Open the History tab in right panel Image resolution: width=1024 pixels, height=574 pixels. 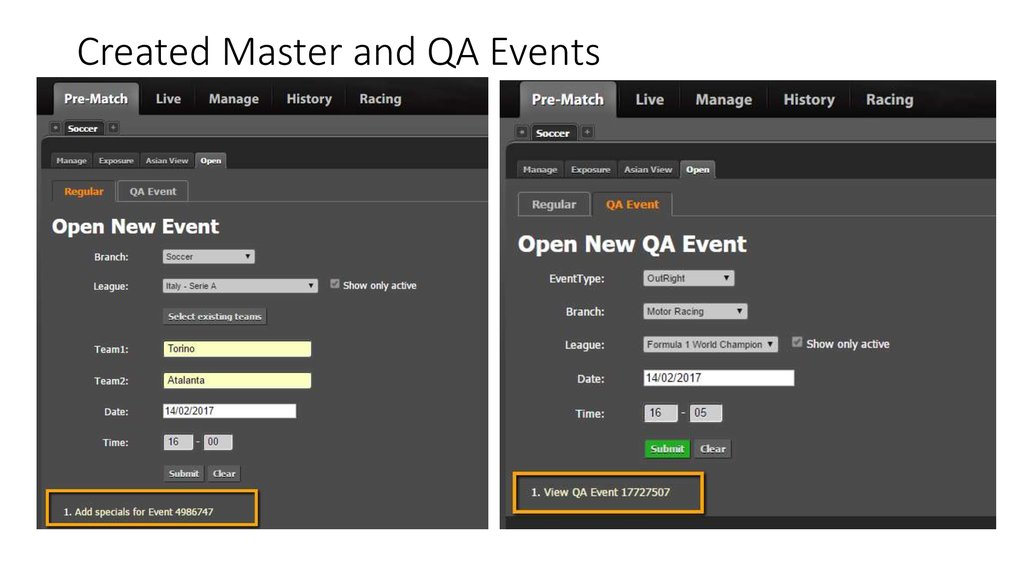click(x=808, y=100)
